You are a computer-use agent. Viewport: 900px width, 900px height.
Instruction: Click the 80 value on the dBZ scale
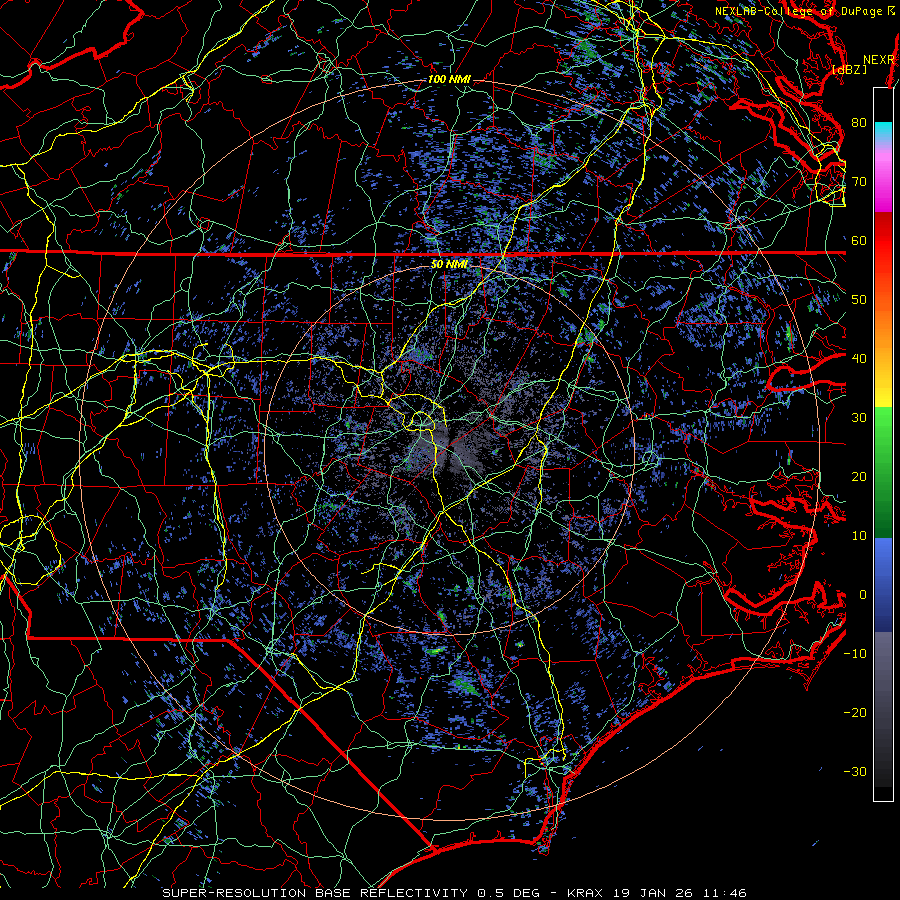(859, 123)
